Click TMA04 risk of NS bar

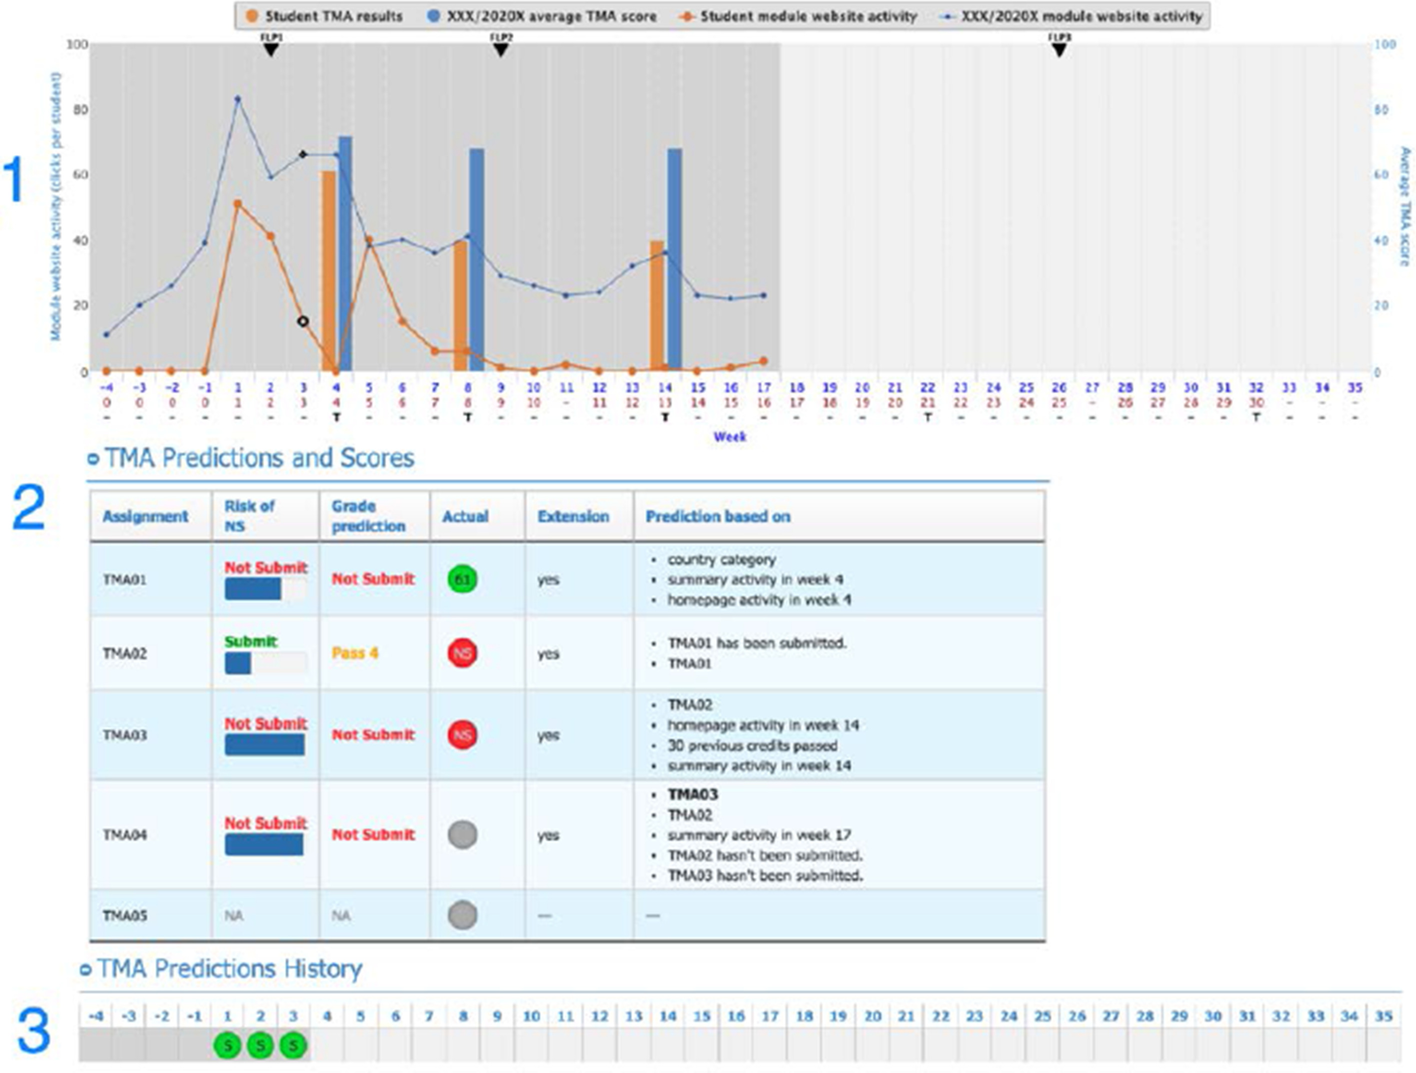265,845
